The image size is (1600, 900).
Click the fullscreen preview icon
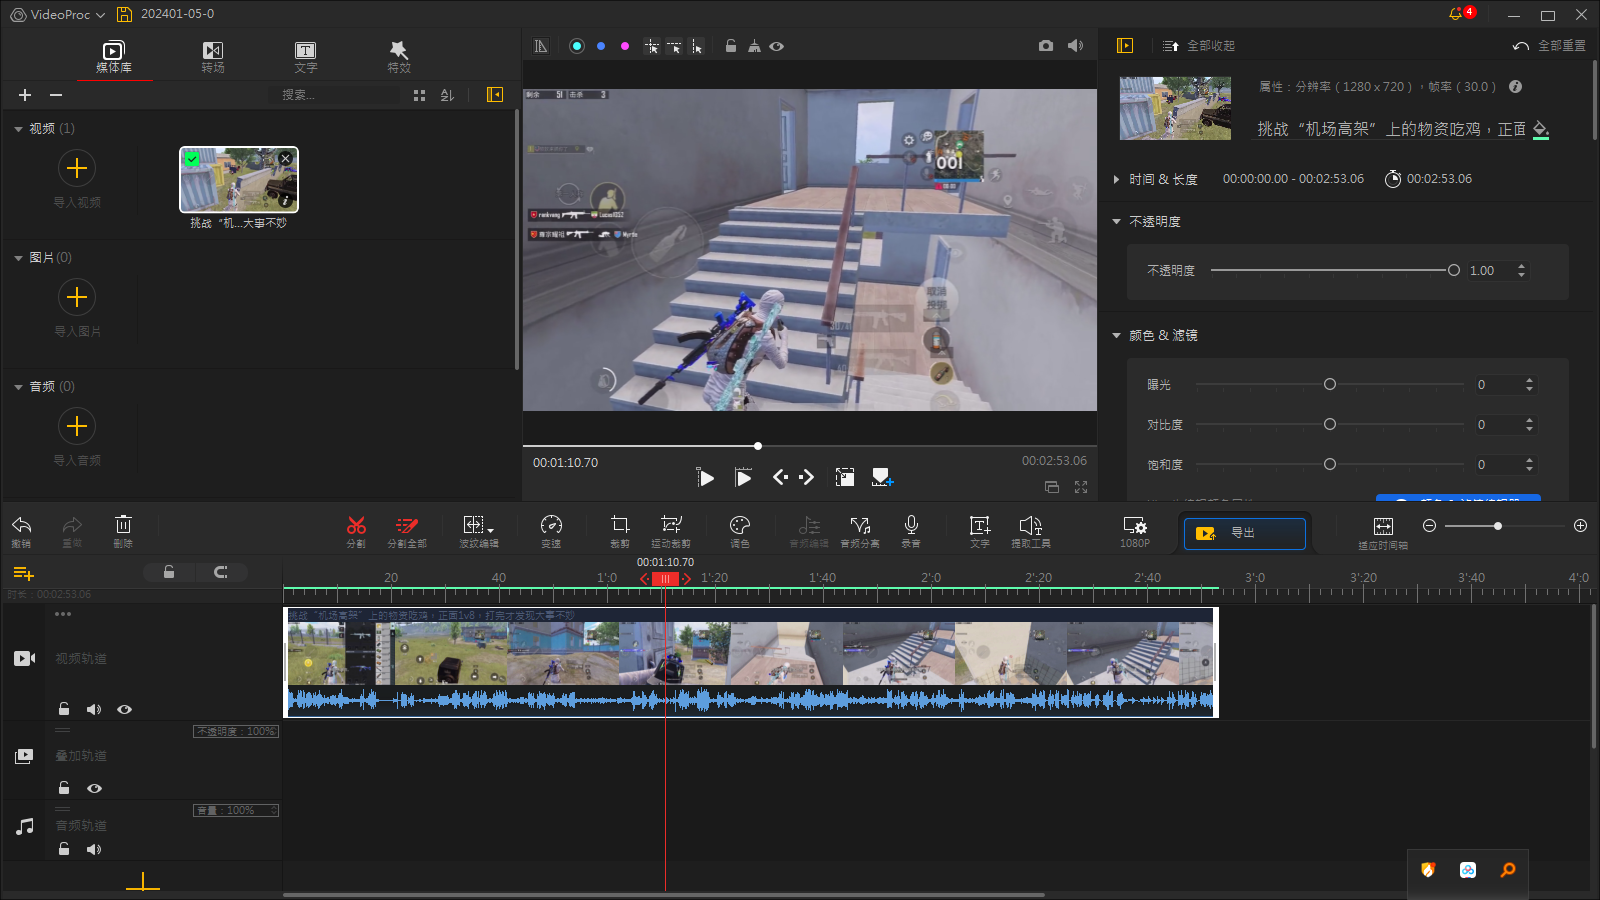click(1081, 487)
